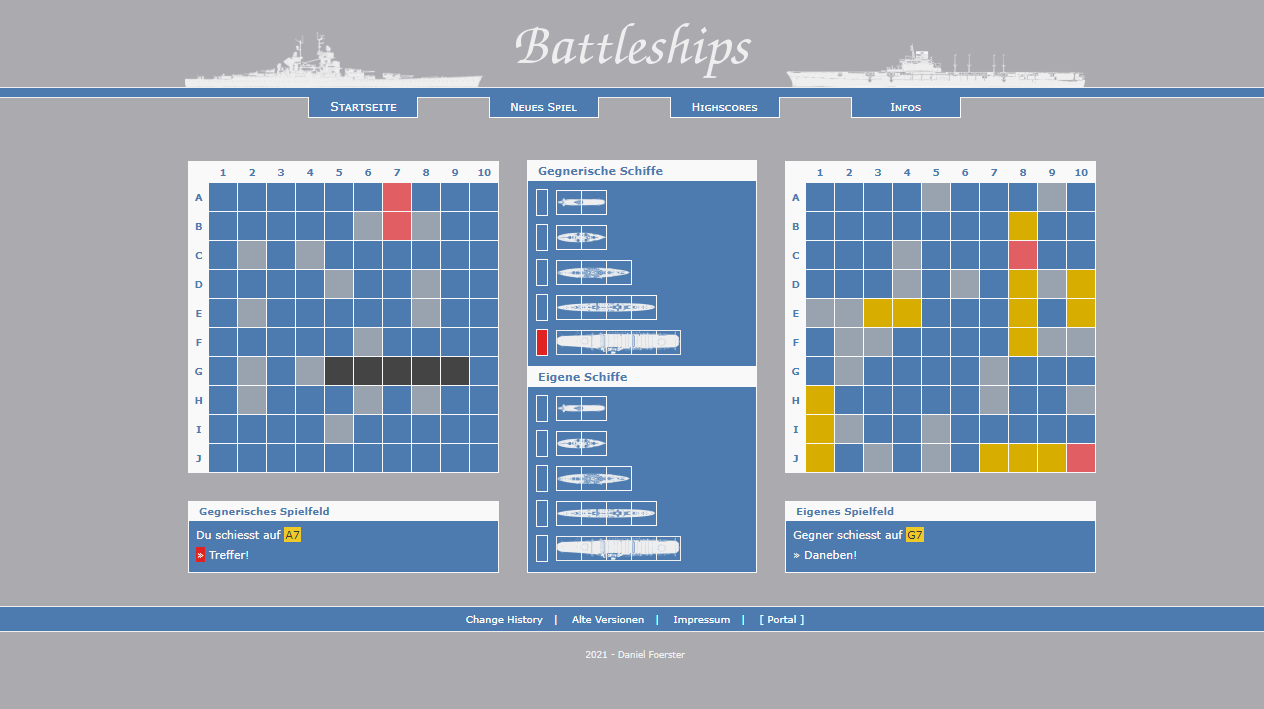View the Impressum page
Image resolution: width=1264 pixels, height=709 pixels.
701,620
